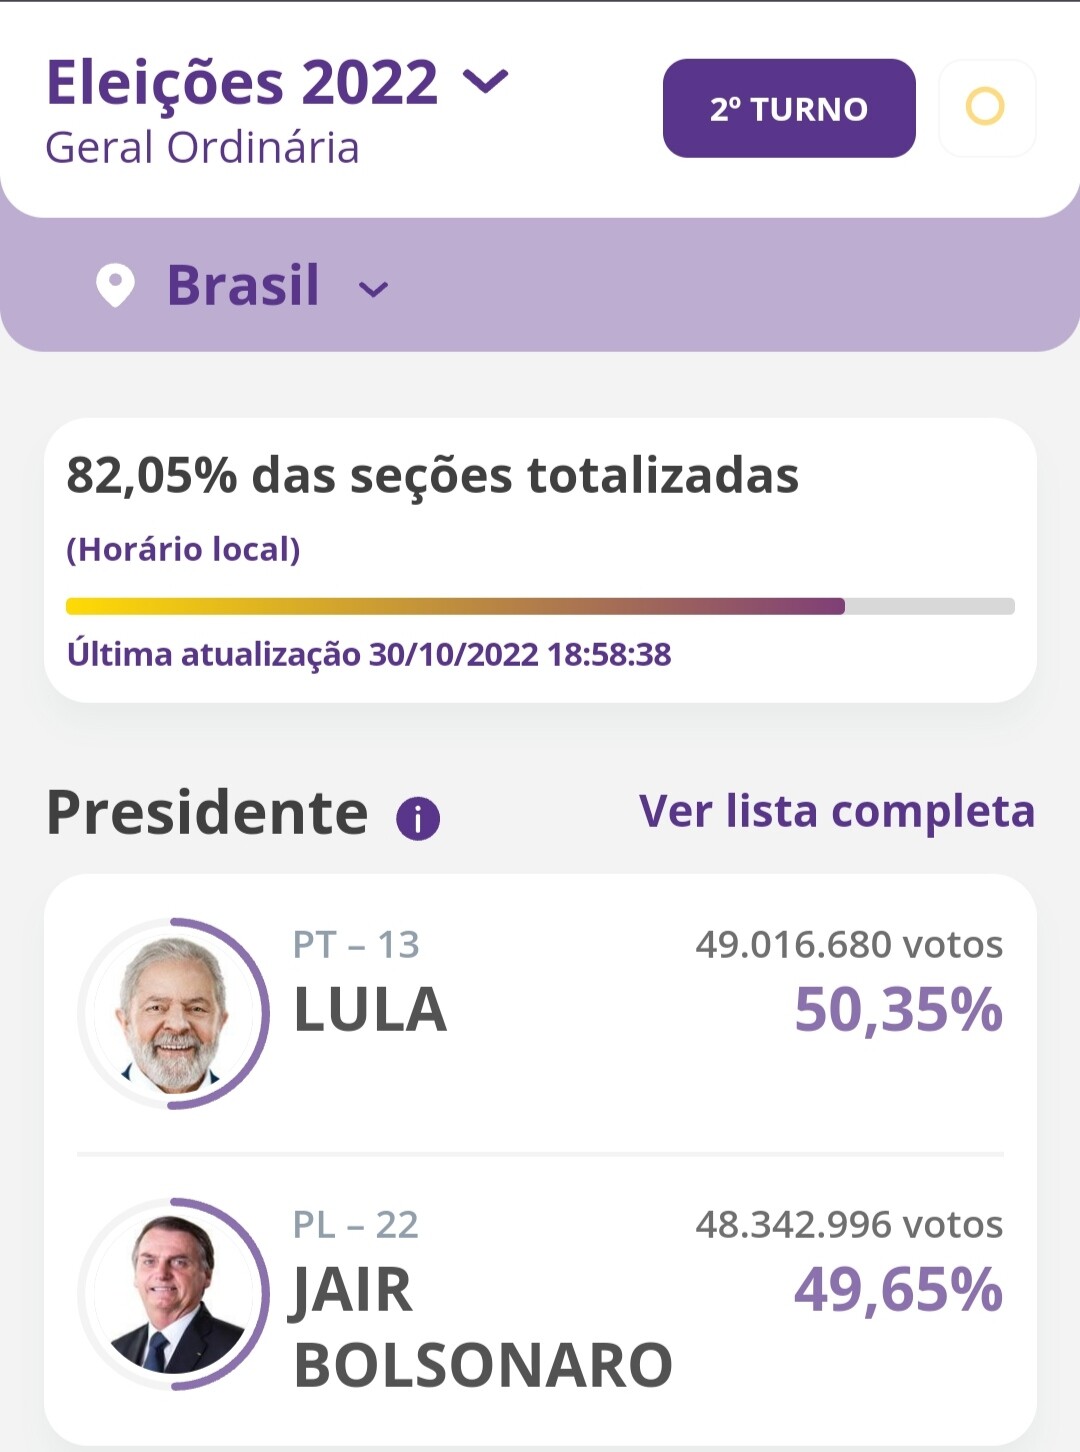Open the Ver lista completa link
Viewport: 1080px width, 1452px height.
(836, 811)
